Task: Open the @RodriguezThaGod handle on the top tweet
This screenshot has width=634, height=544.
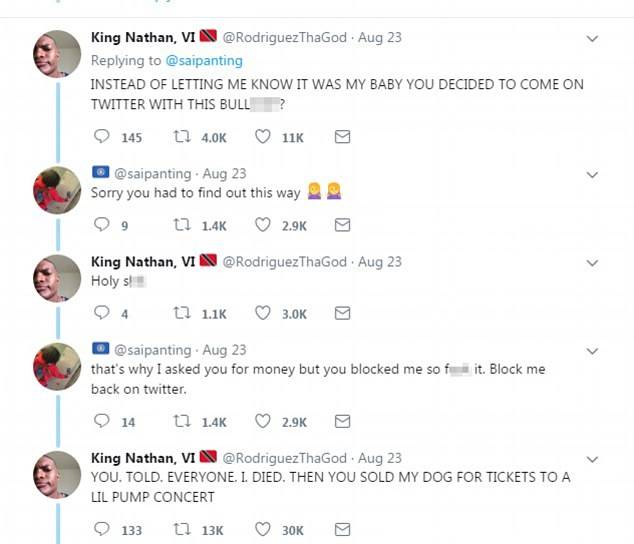Action: pyautogui.click(x=285, y=37)
